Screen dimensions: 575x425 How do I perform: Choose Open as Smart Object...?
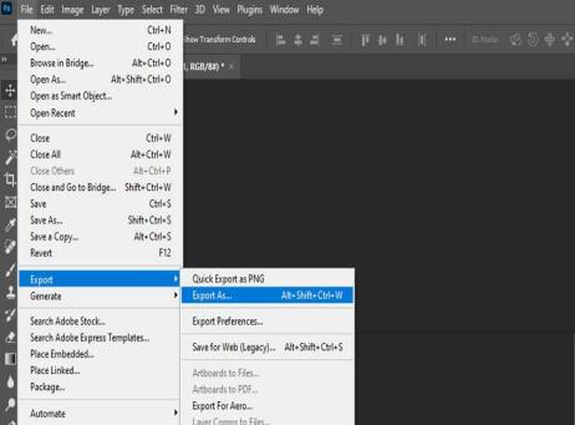click(100, 96)
